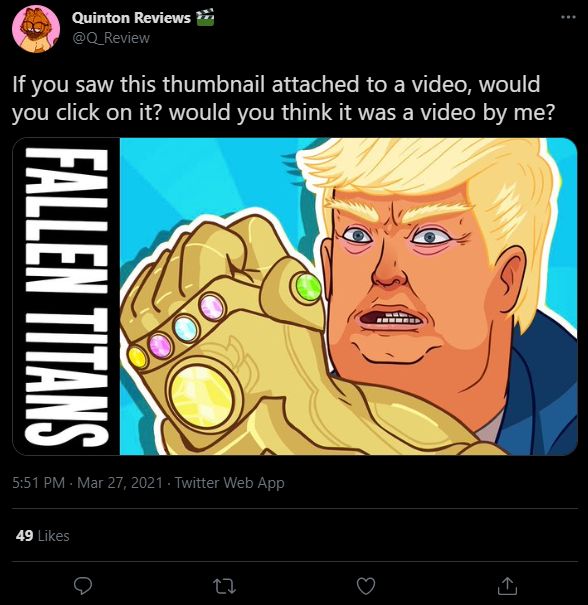This screenshot has height=605, width=588.
Task: Open the 5:51 PM Mar 27, 2021 timestamp
Action: click(88, 483)
